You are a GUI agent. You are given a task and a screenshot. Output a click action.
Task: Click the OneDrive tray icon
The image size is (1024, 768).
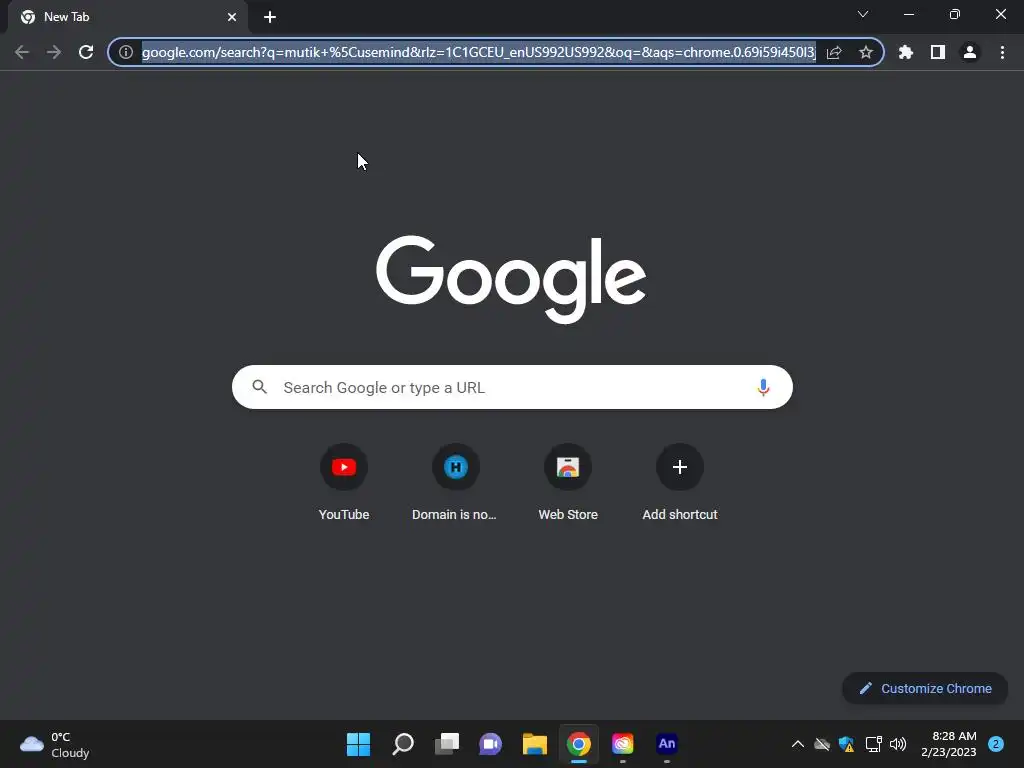tap(822, 744)
